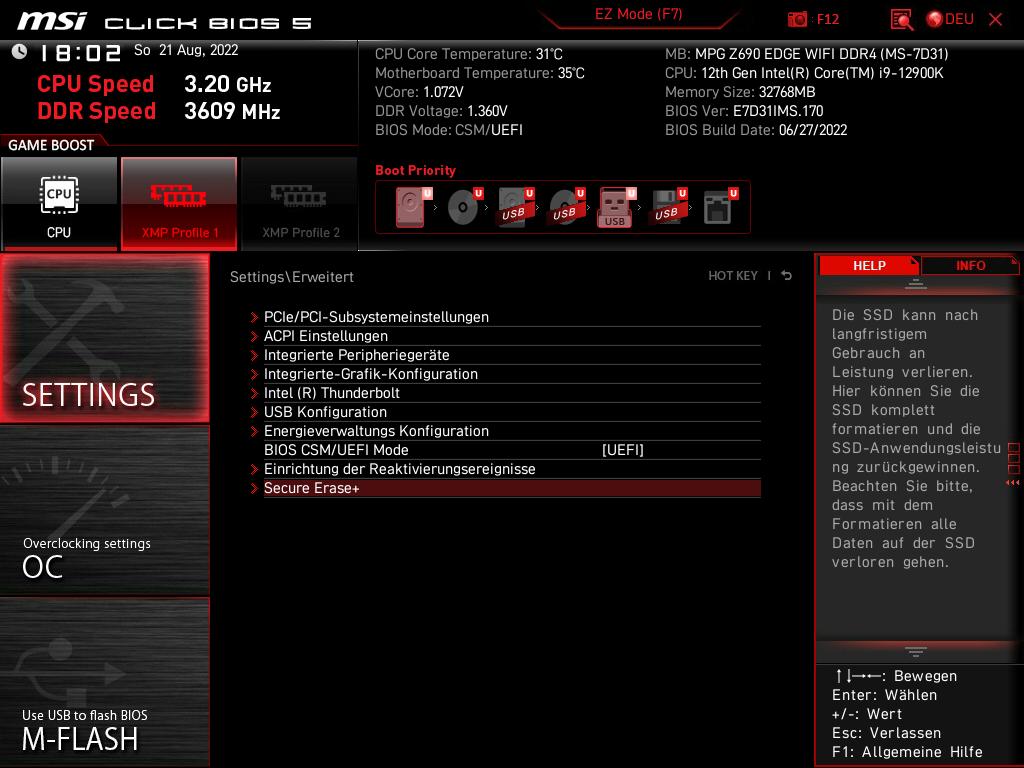Click the F1: Allgemeine Hilfe hint

click(907, 752)
